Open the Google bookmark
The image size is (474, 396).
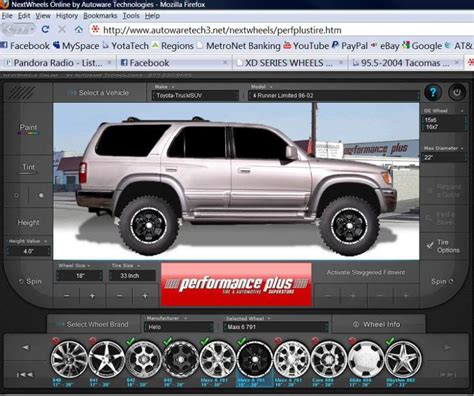pos(422,46)
